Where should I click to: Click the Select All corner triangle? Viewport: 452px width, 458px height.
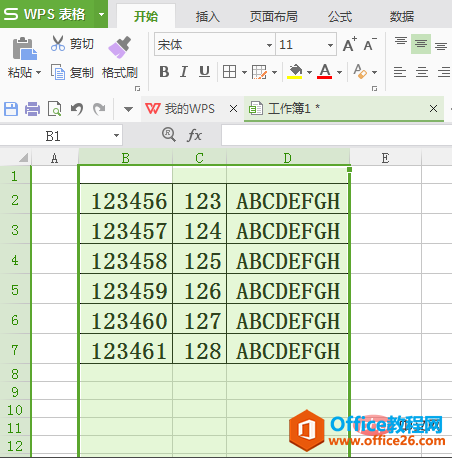tap(23, 158)
